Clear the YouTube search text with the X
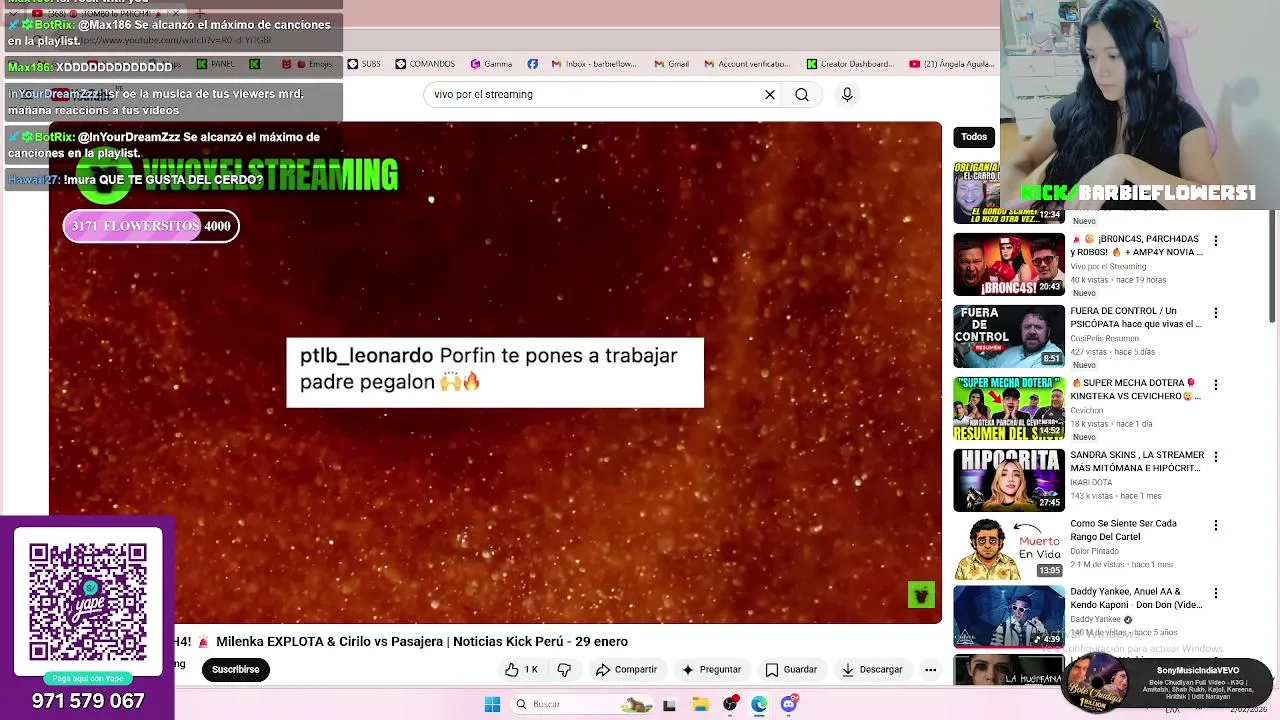Image resolution: width=1280 pixels, height=720 pixels. coord(770,94)
